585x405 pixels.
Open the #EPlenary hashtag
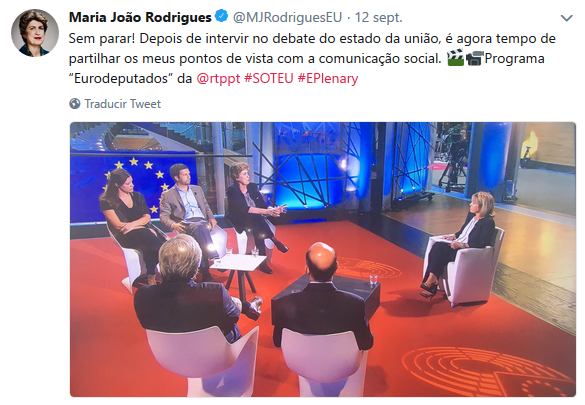(x=328, y=78)
